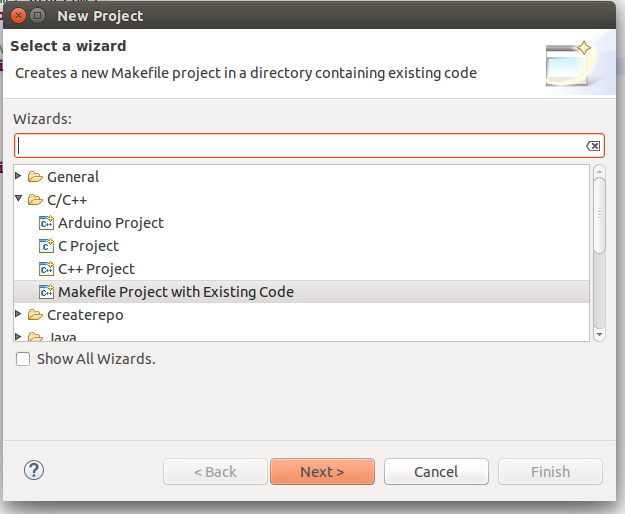Viewport: 625px width, 514px height.
Task: Expand the Createrepo category
Action: [19, 315]
